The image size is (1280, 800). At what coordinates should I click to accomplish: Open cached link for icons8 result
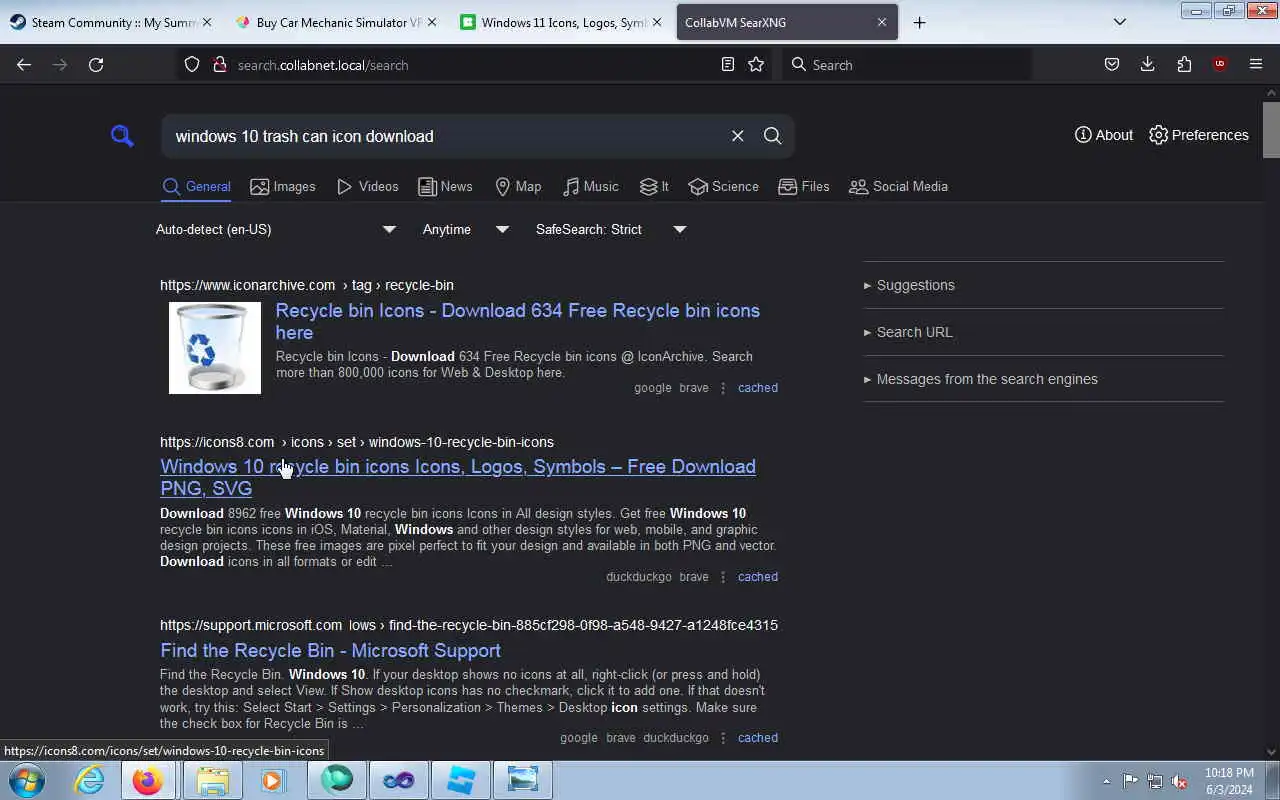tap(758, 577)
